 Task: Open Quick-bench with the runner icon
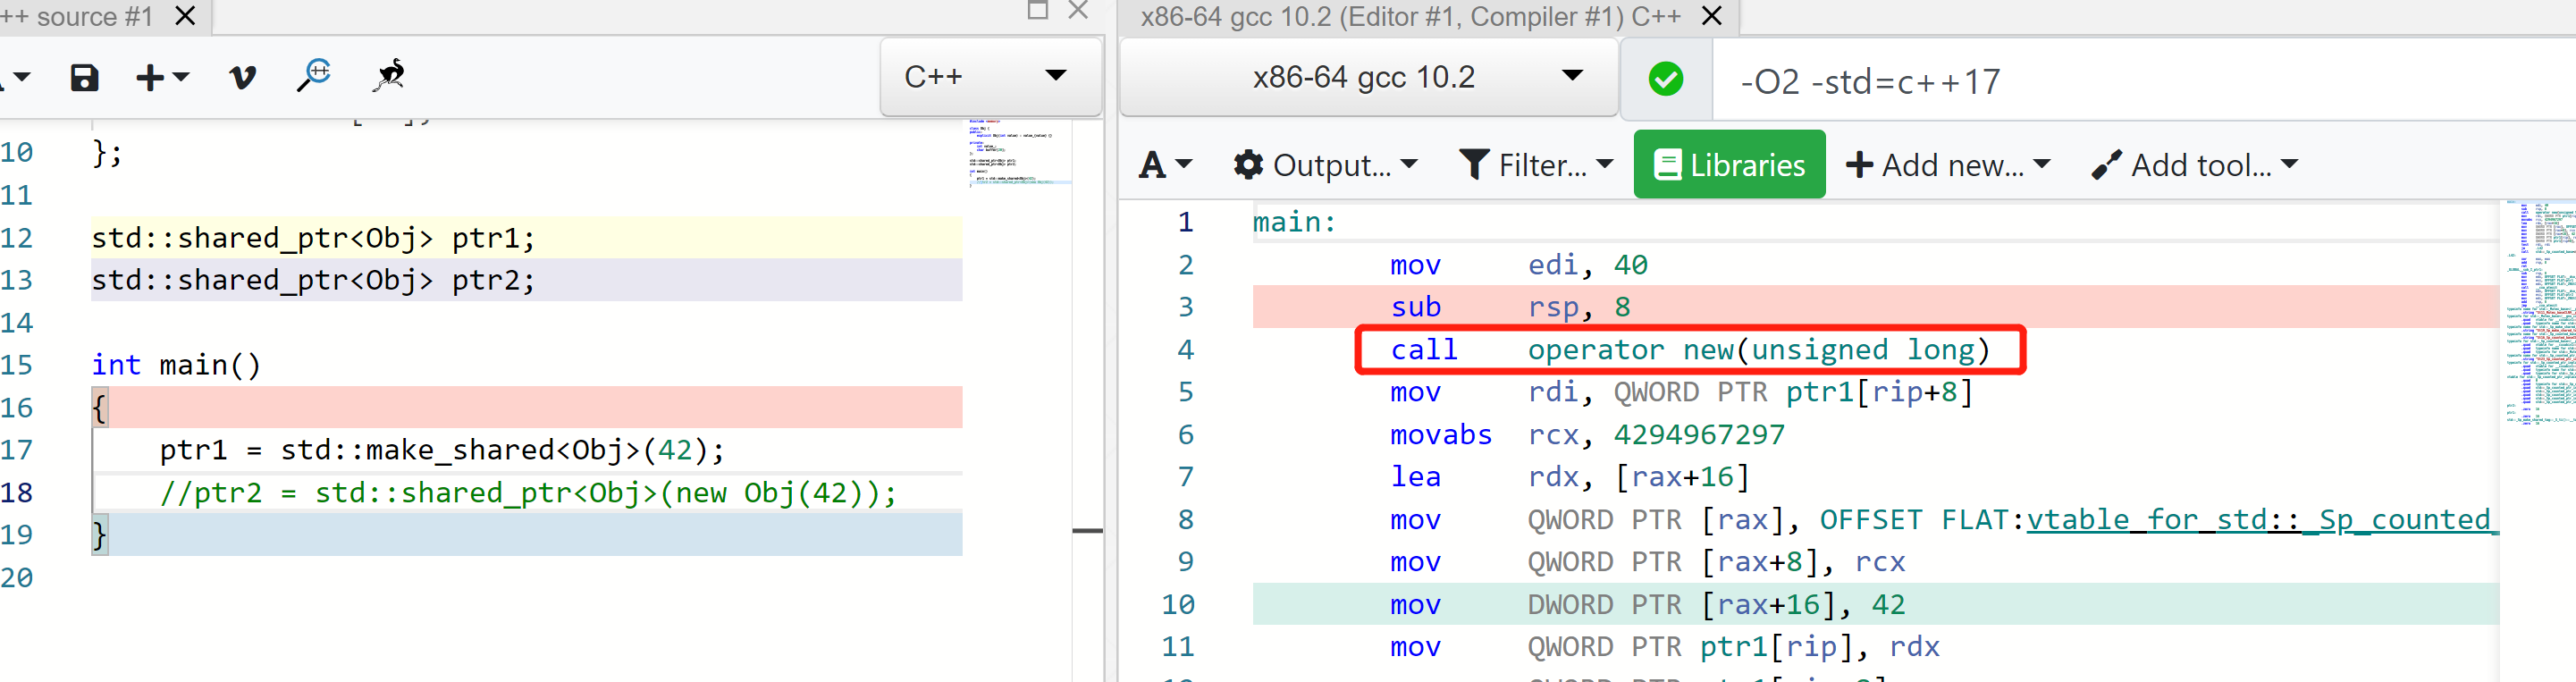[389, 75]
